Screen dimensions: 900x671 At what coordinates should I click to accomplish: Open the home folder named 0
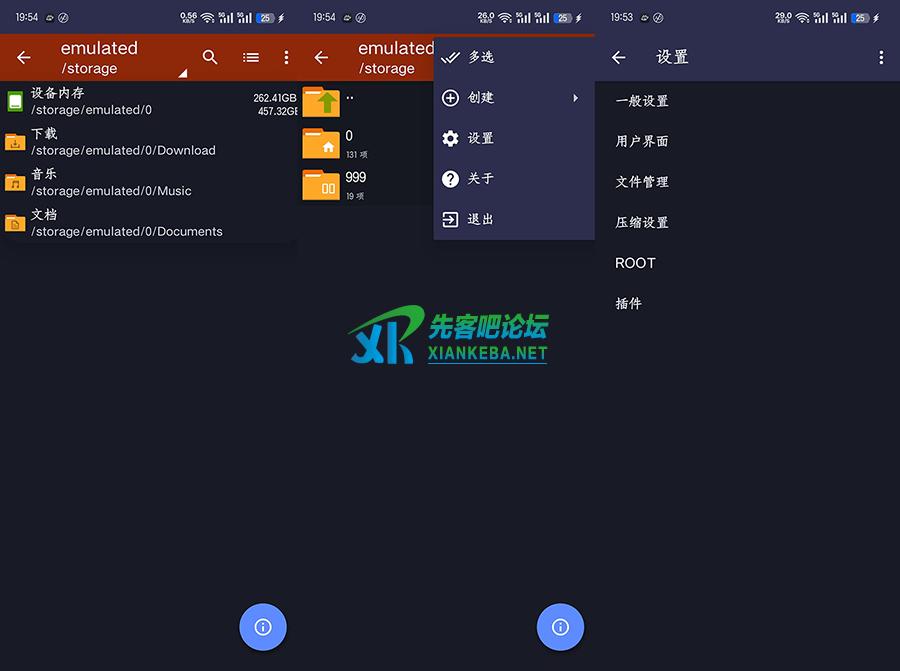pos(321,143)
